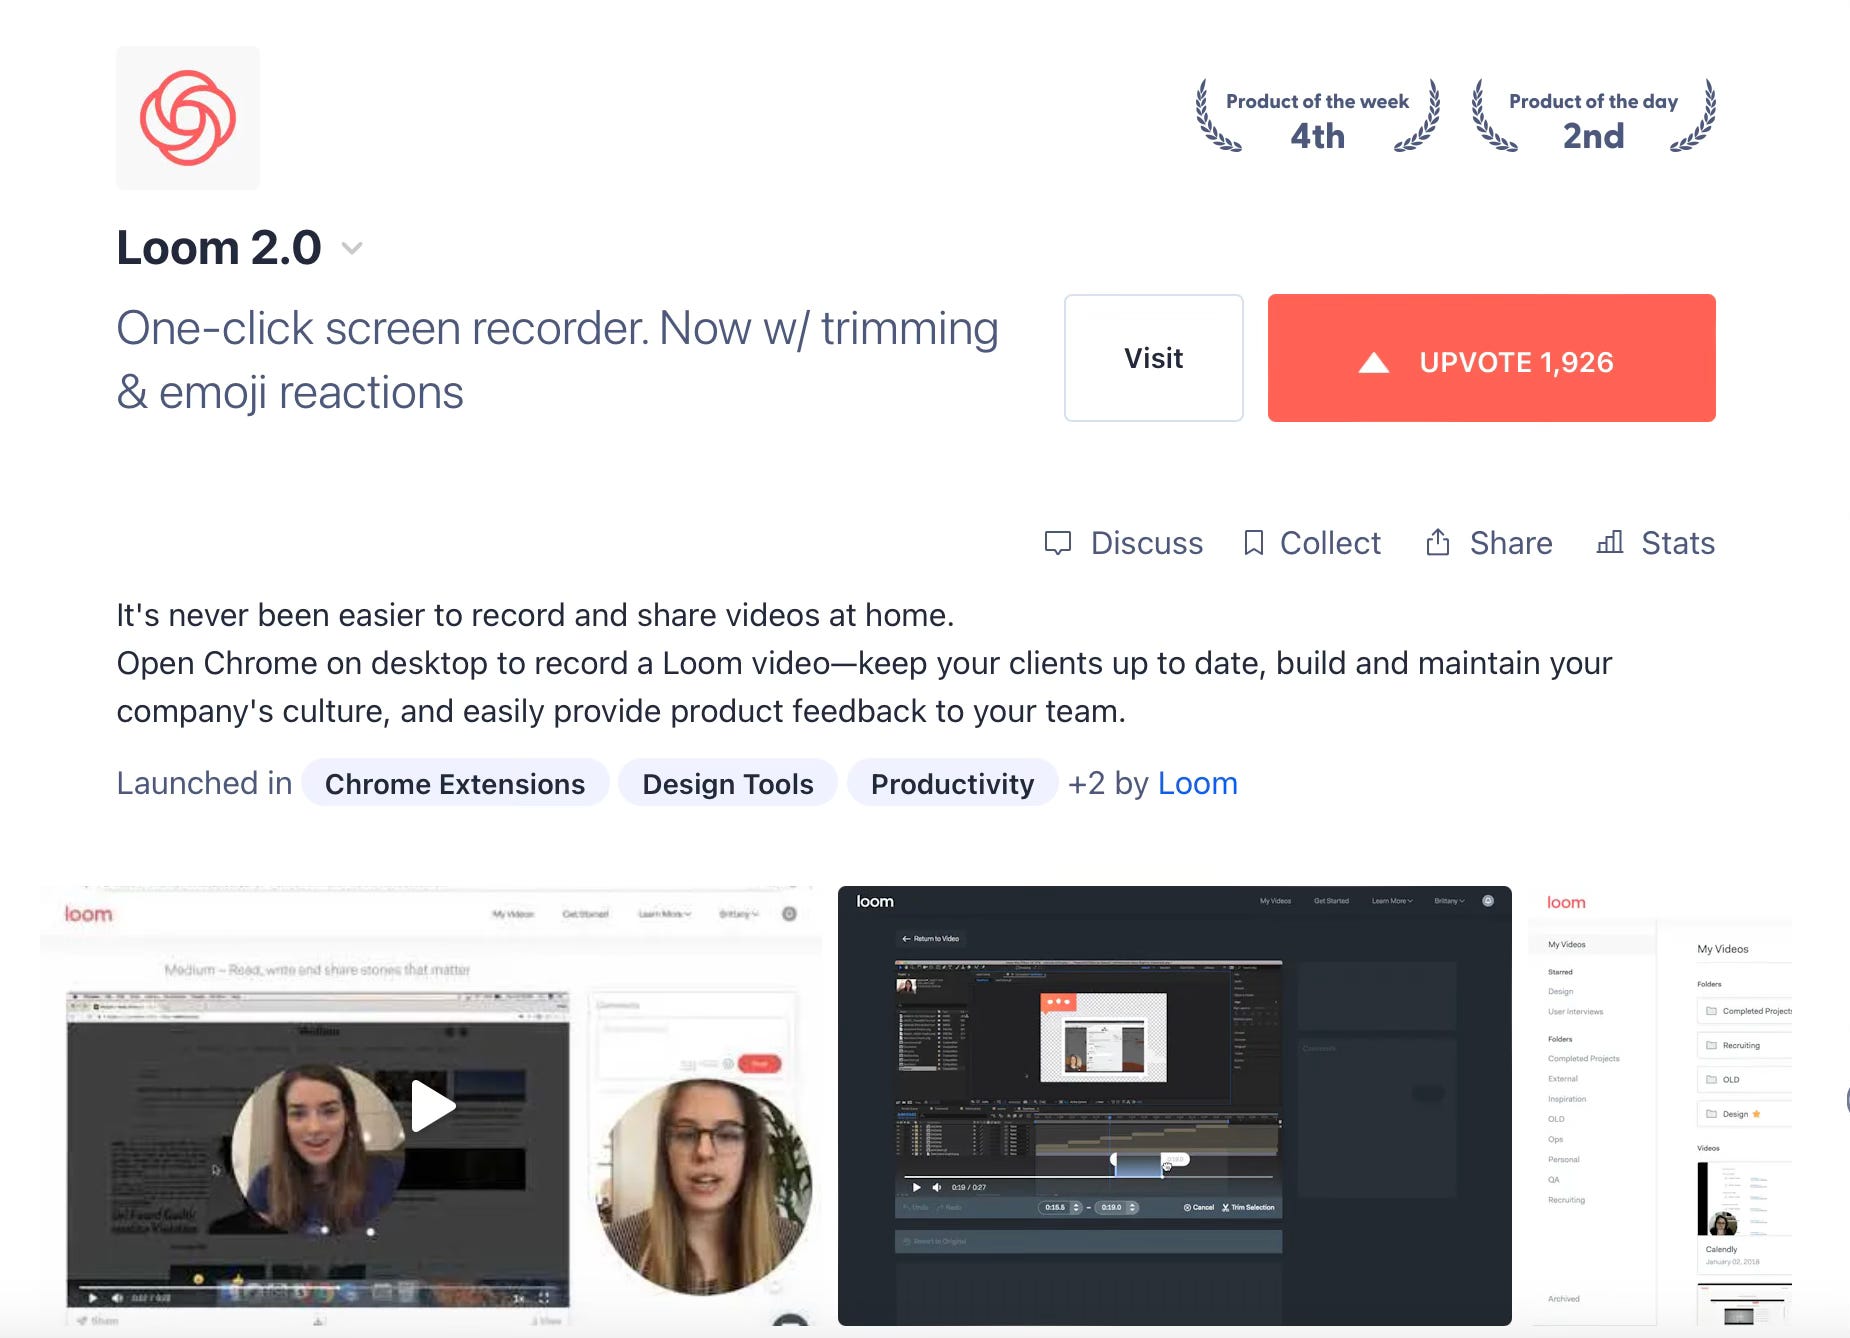Open the Discuss section
The image size is (1850, 1338).
pos(1124,543)
